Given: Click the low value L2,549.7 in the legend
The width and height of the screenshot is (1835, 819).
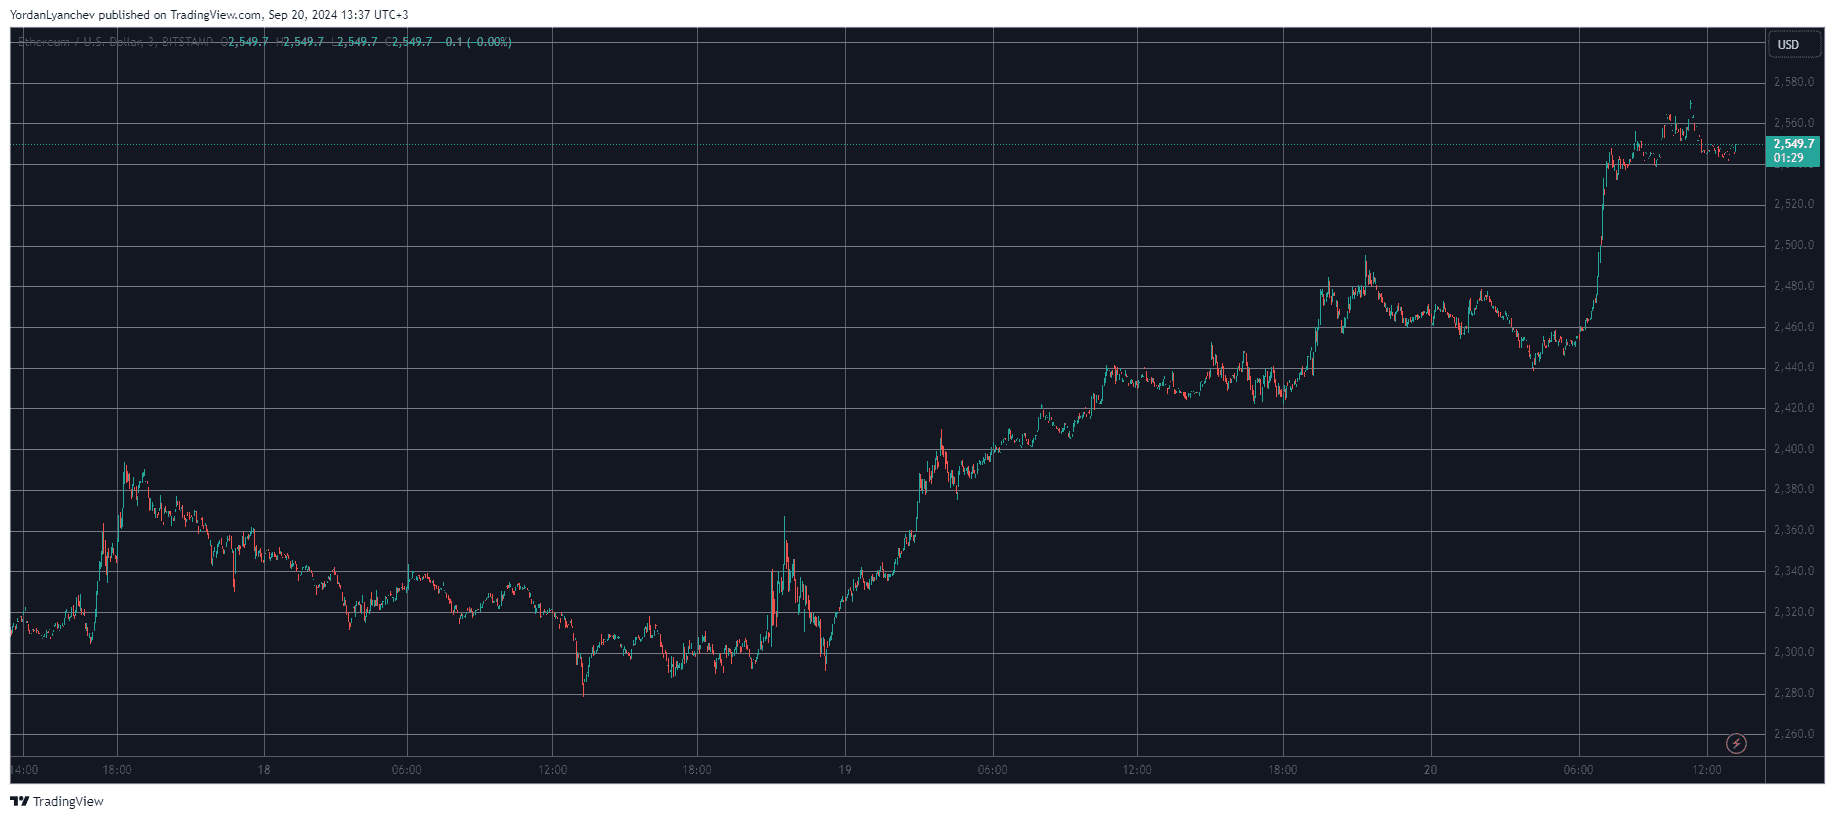Looking at the screenshot, I should [355, 42].
